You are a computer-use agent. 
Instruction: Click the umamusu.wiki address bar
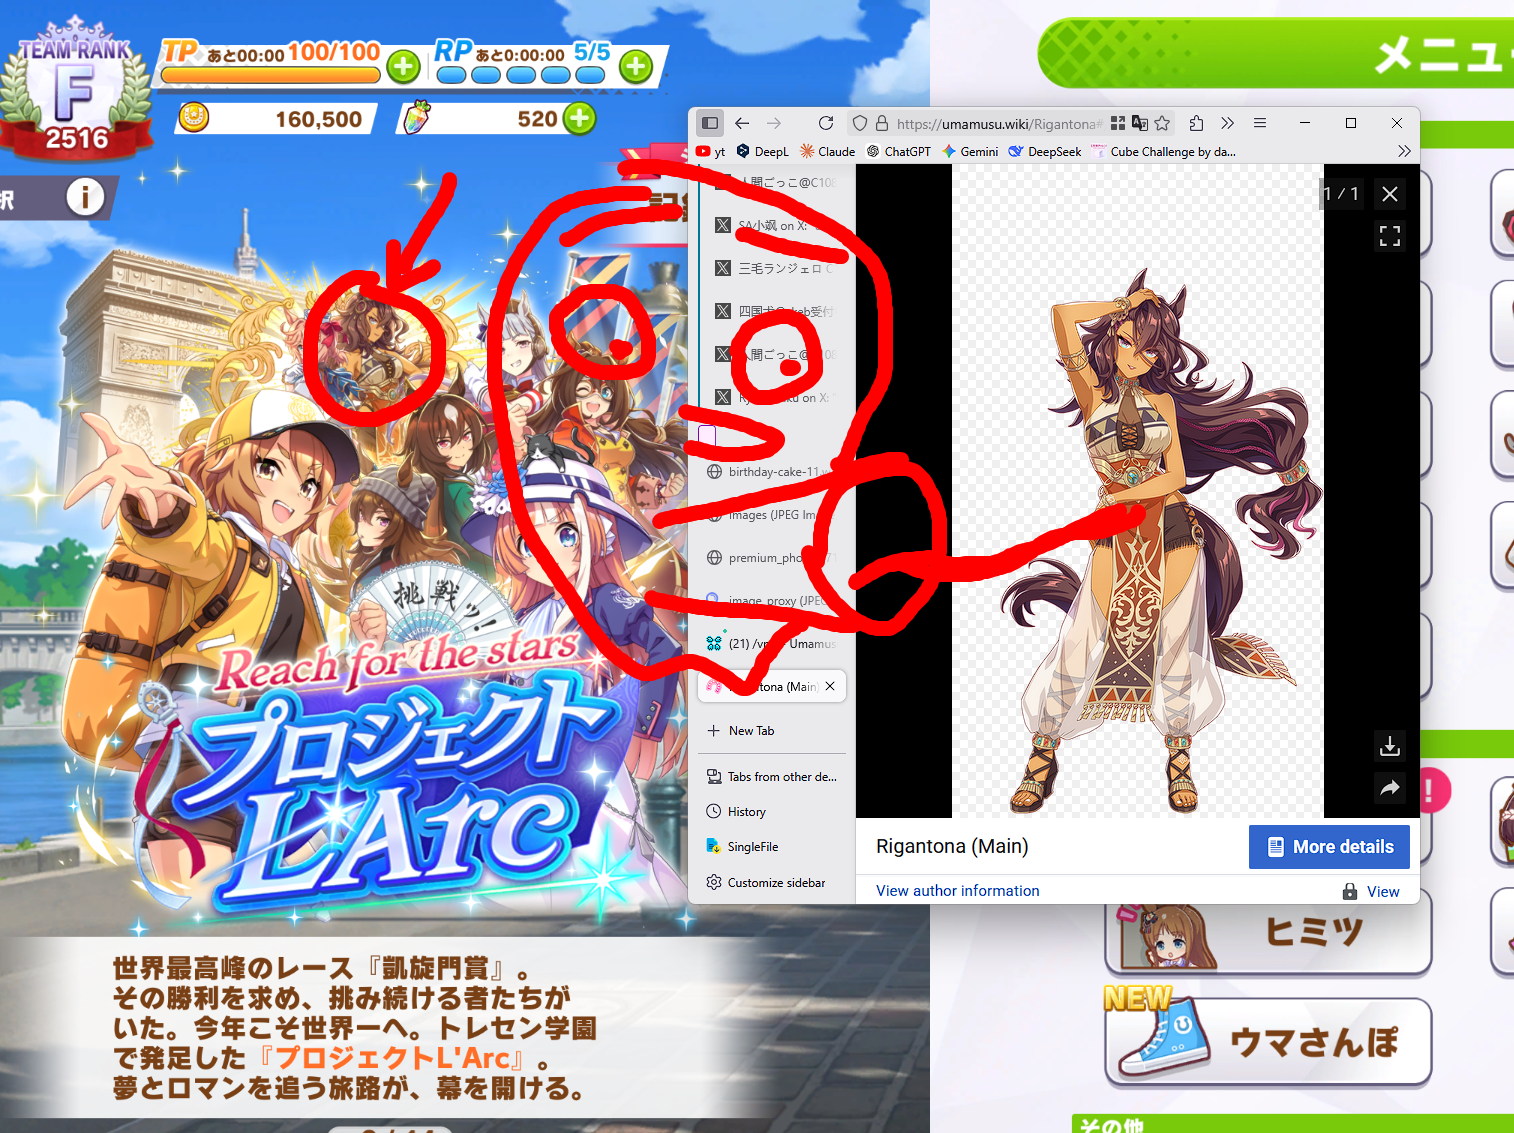(x=998, y=124)
